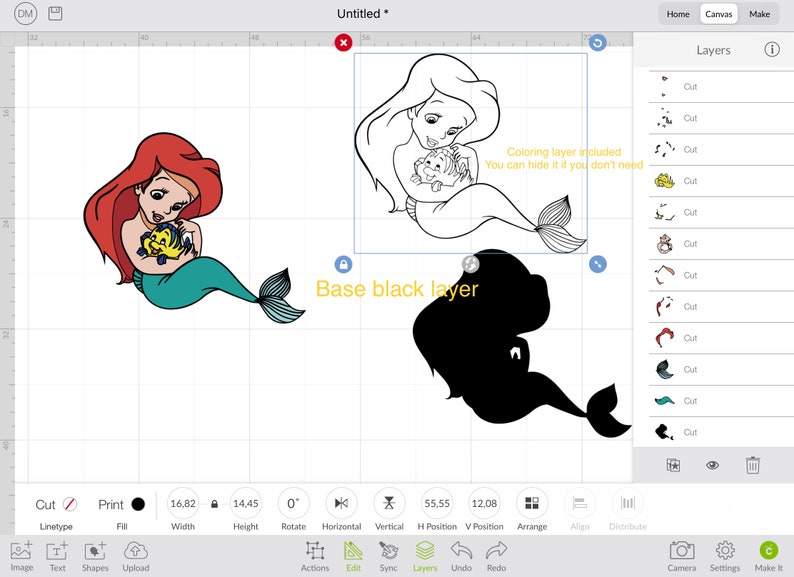Edit the H Position value 55,55

click(x=437, y=504)
